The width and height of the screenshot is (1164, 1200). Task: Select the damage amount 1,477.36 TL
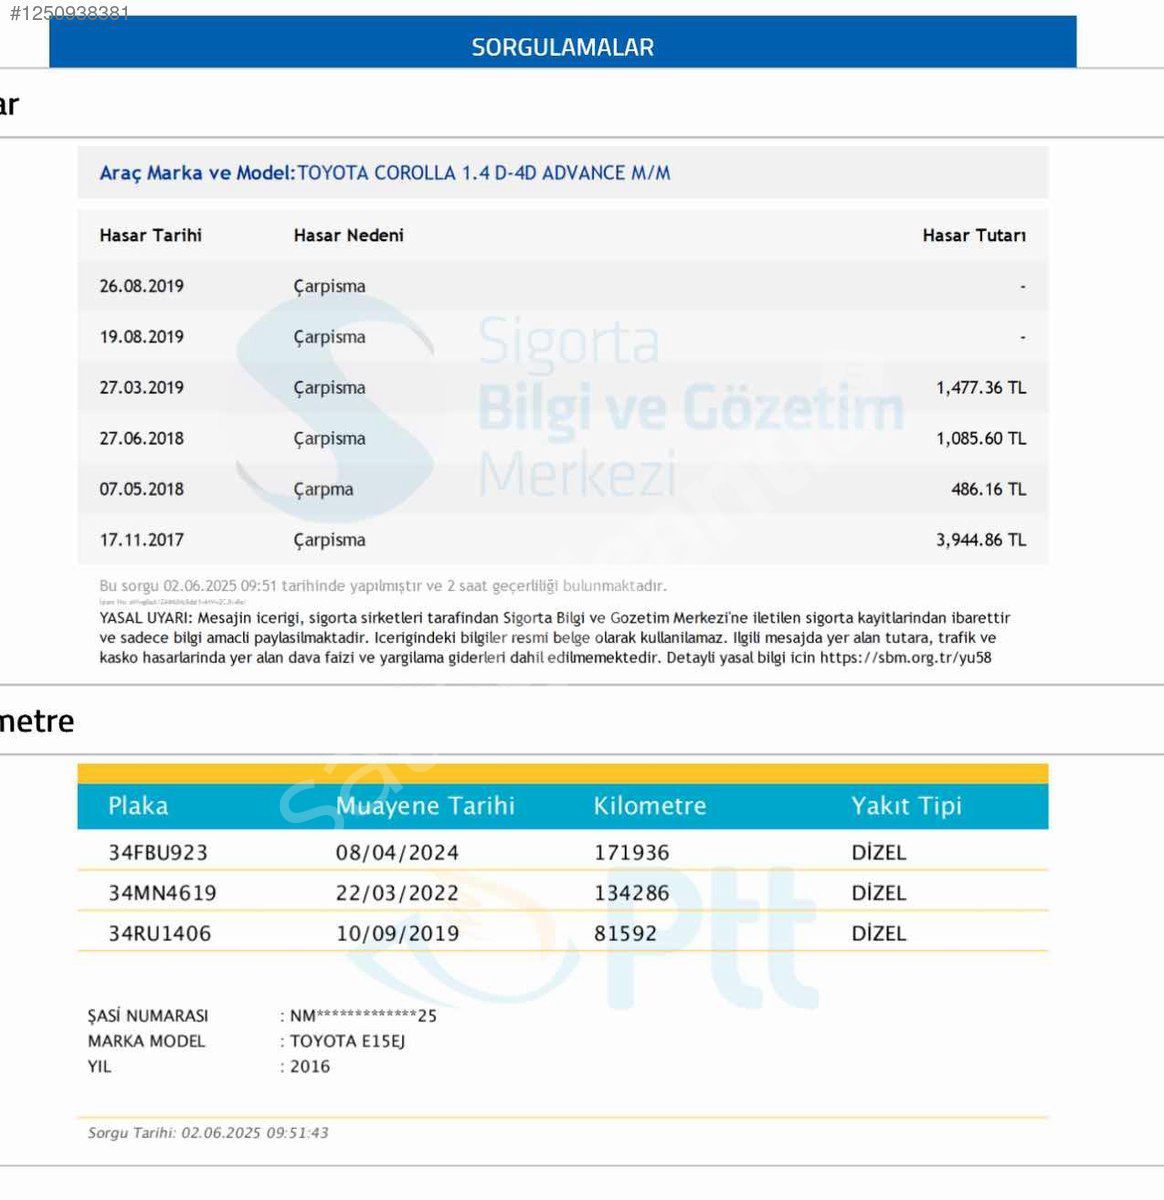tap(981, 388)
